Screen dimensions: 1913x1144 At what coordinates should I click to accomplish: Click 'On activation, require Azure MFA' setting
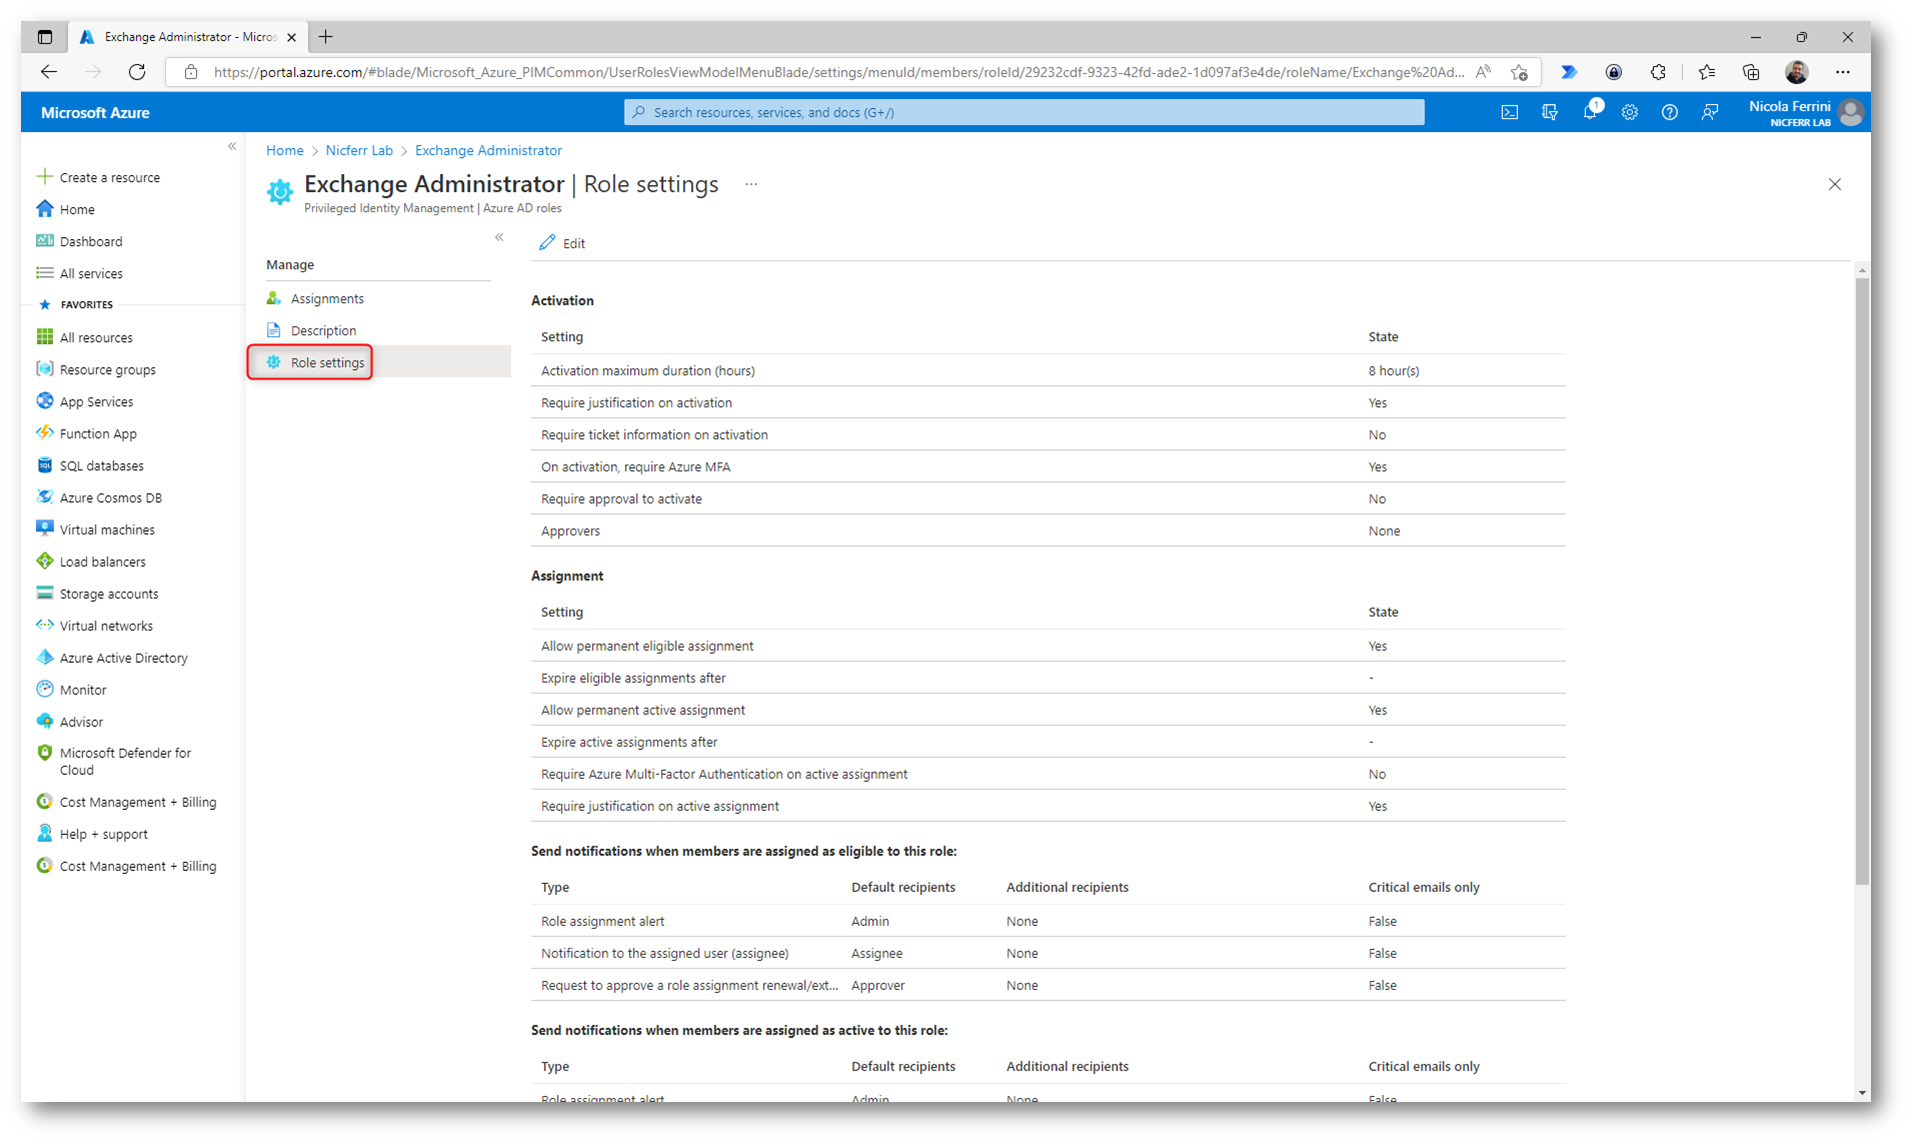[635, 466]
